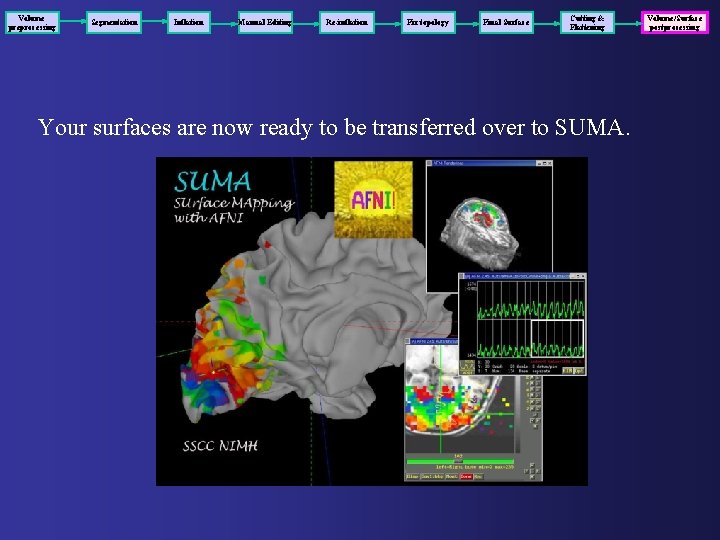
Task: Click the AFNI render window title bar
Action: (x=489, y=163)
